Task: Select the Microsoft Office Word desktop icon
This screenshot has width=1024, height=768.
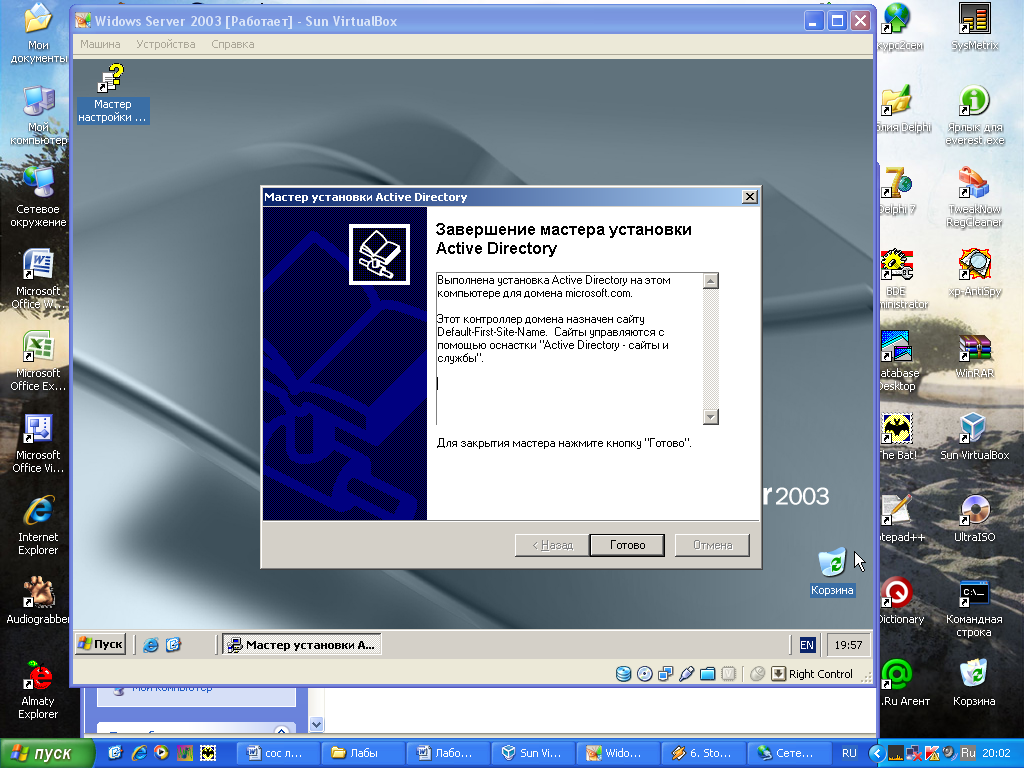Action: pyautogui.click(x=38, y=279)
